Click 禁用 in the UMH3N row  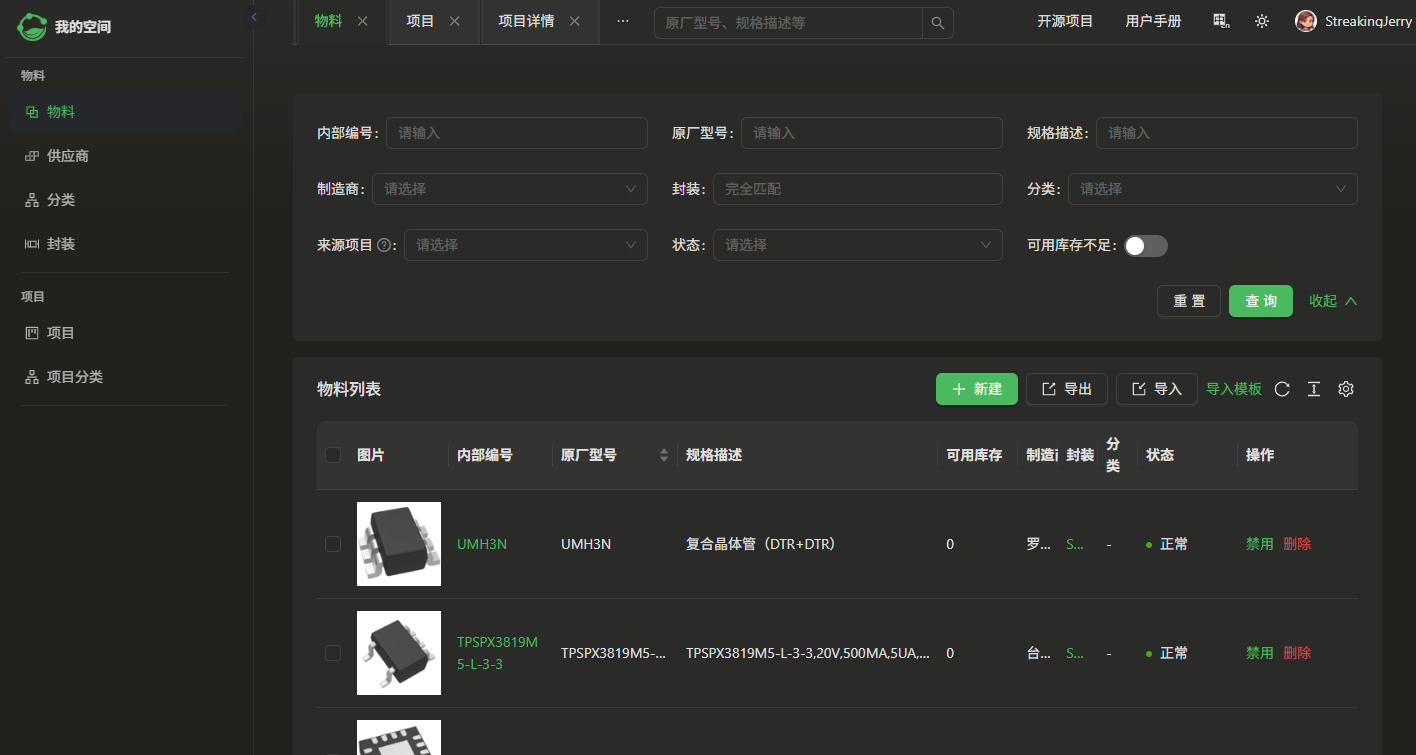[x=1260, y=544]
